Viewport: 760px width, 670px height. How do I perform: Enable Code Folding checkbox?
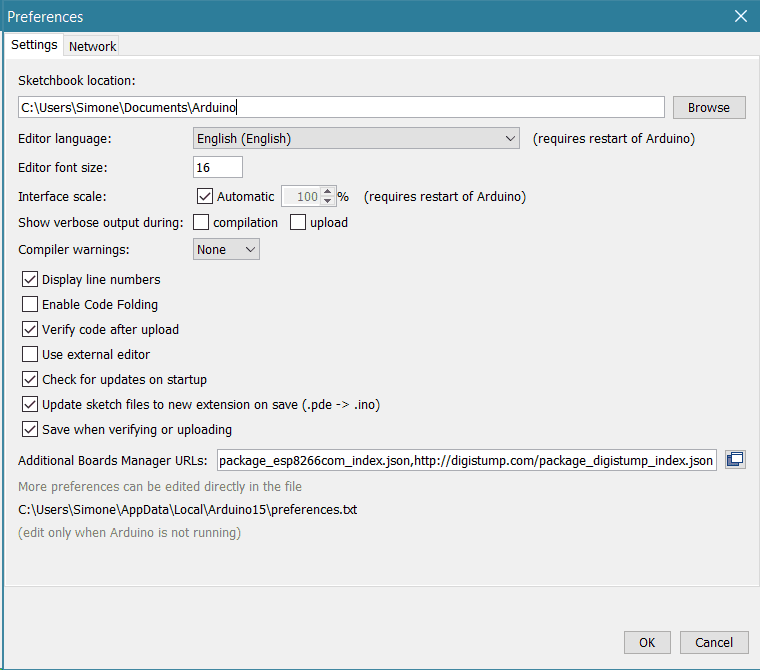pyautogui.click(x=30, y=305)
